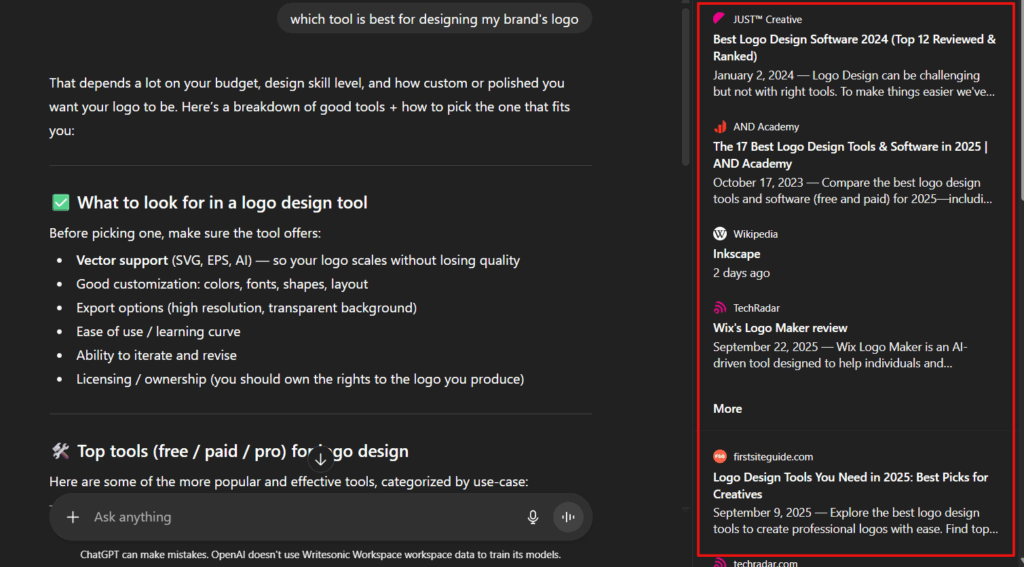The width and height of the screenshot is (1024, 567).
Task: Open Logo Design Tools You Need in 2025 link
Action: point(850,485)
